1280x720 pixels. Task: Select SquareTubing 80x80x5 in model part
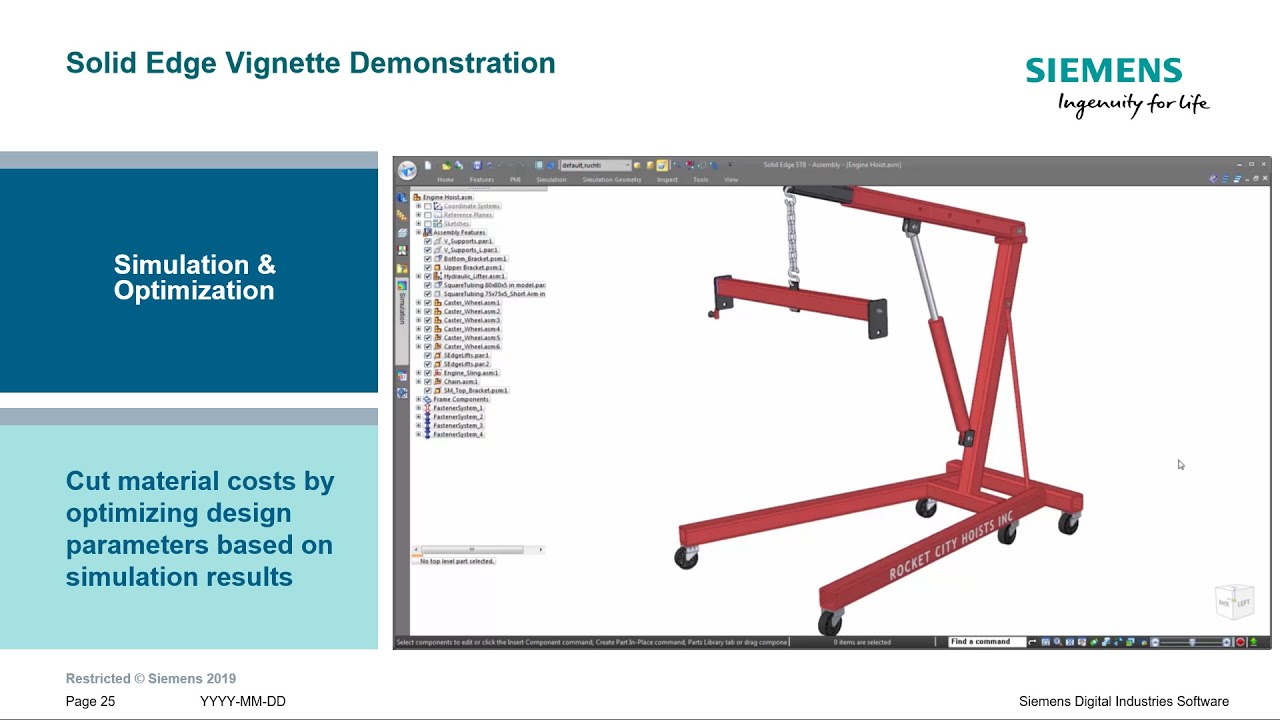point(494,285)
